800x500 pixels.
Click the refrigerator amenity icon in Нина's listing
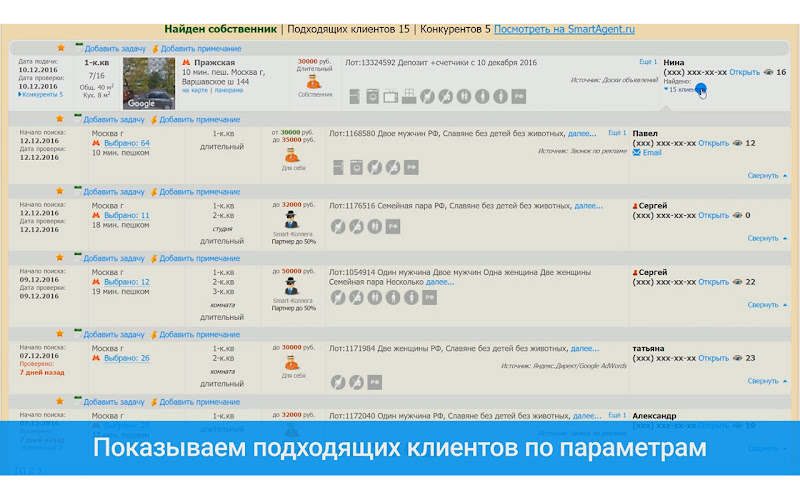click(x=355, y=96)
